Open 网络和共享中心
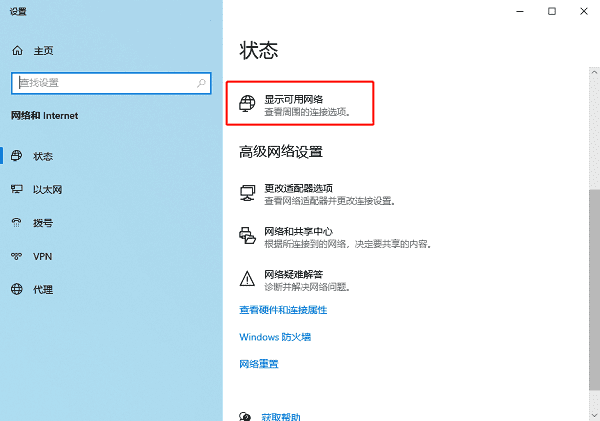This screenshot has width=600, height=421. 298,231
